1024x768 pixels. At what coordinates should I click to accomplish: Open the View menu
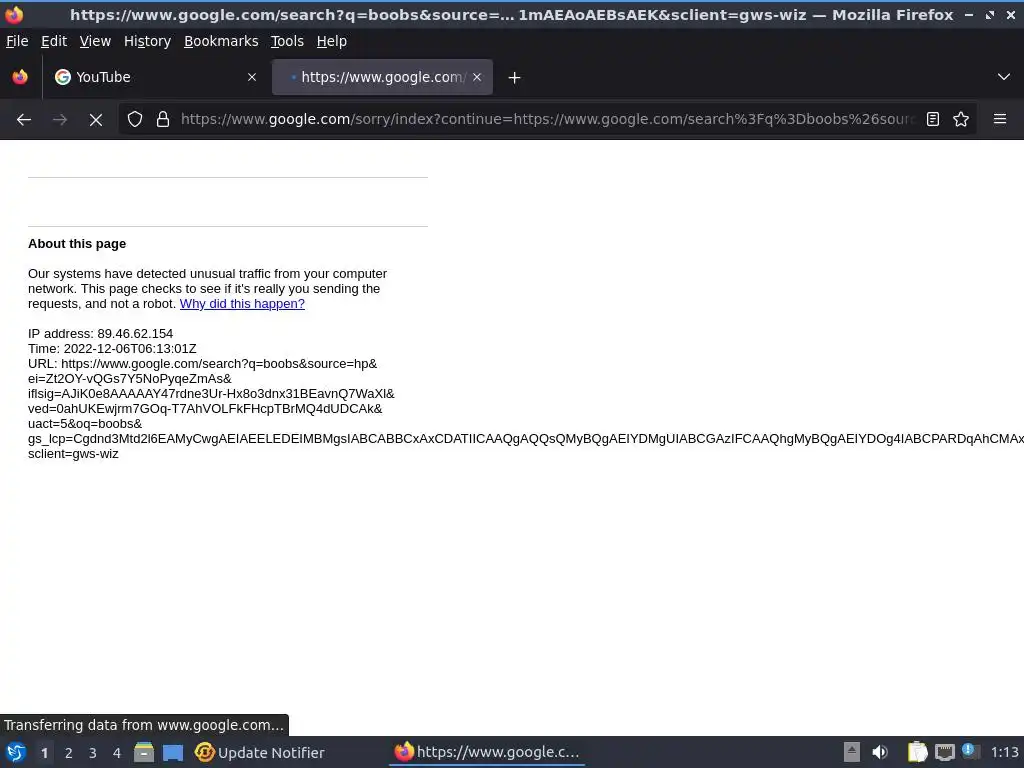click(95, 41)
